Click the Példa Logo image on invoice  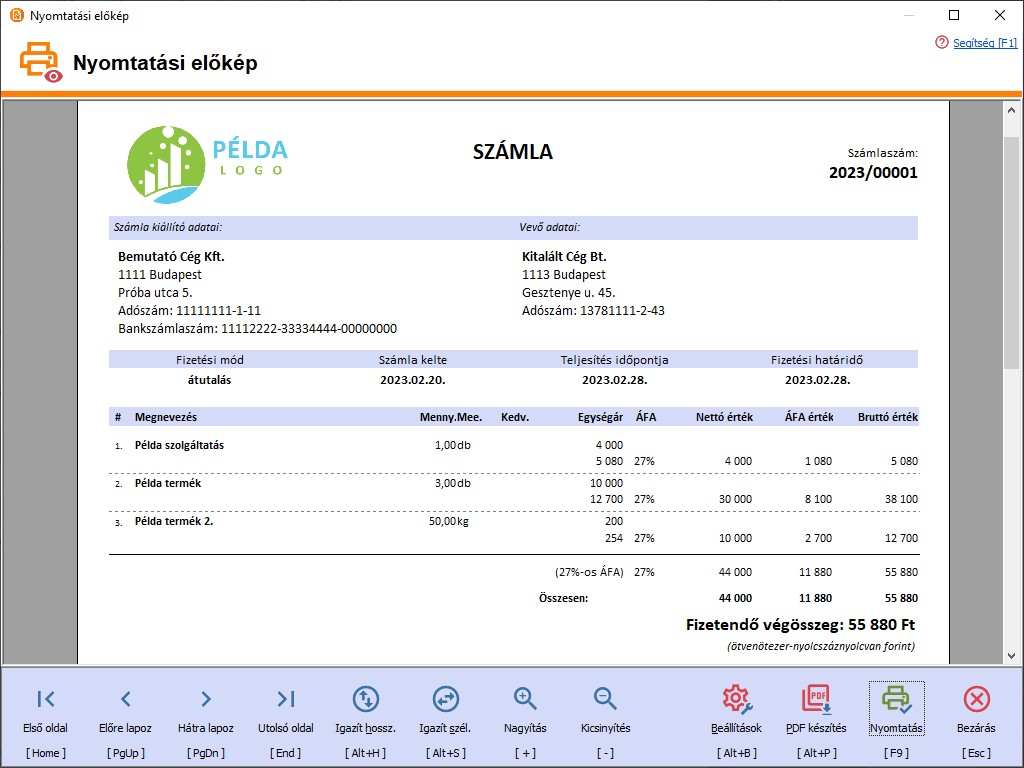(x=207, y=160)
